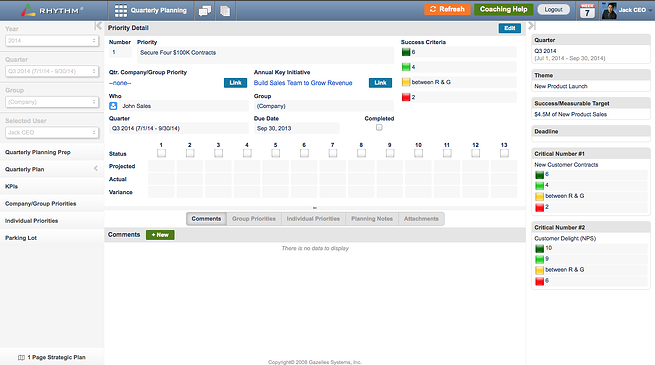
Task: Click dark green Success Criteria flag 6
Action: point(406,52)
